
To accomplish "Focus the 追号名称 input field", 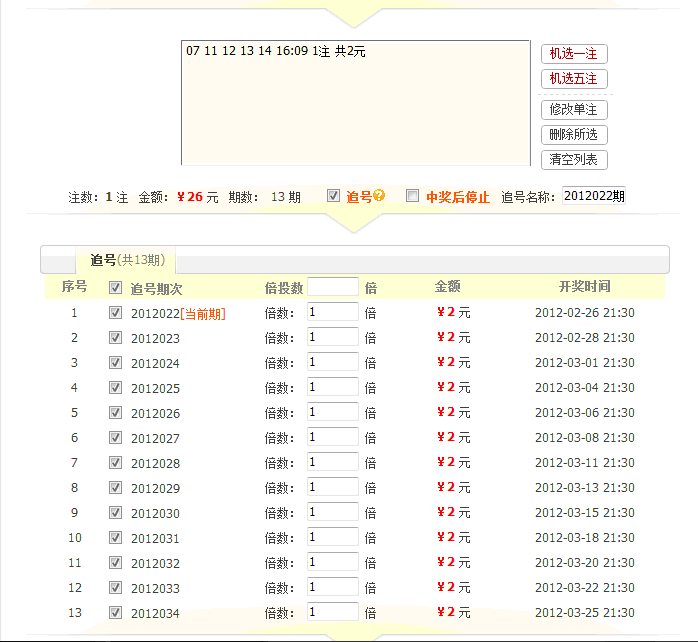I will pos(594,196).
